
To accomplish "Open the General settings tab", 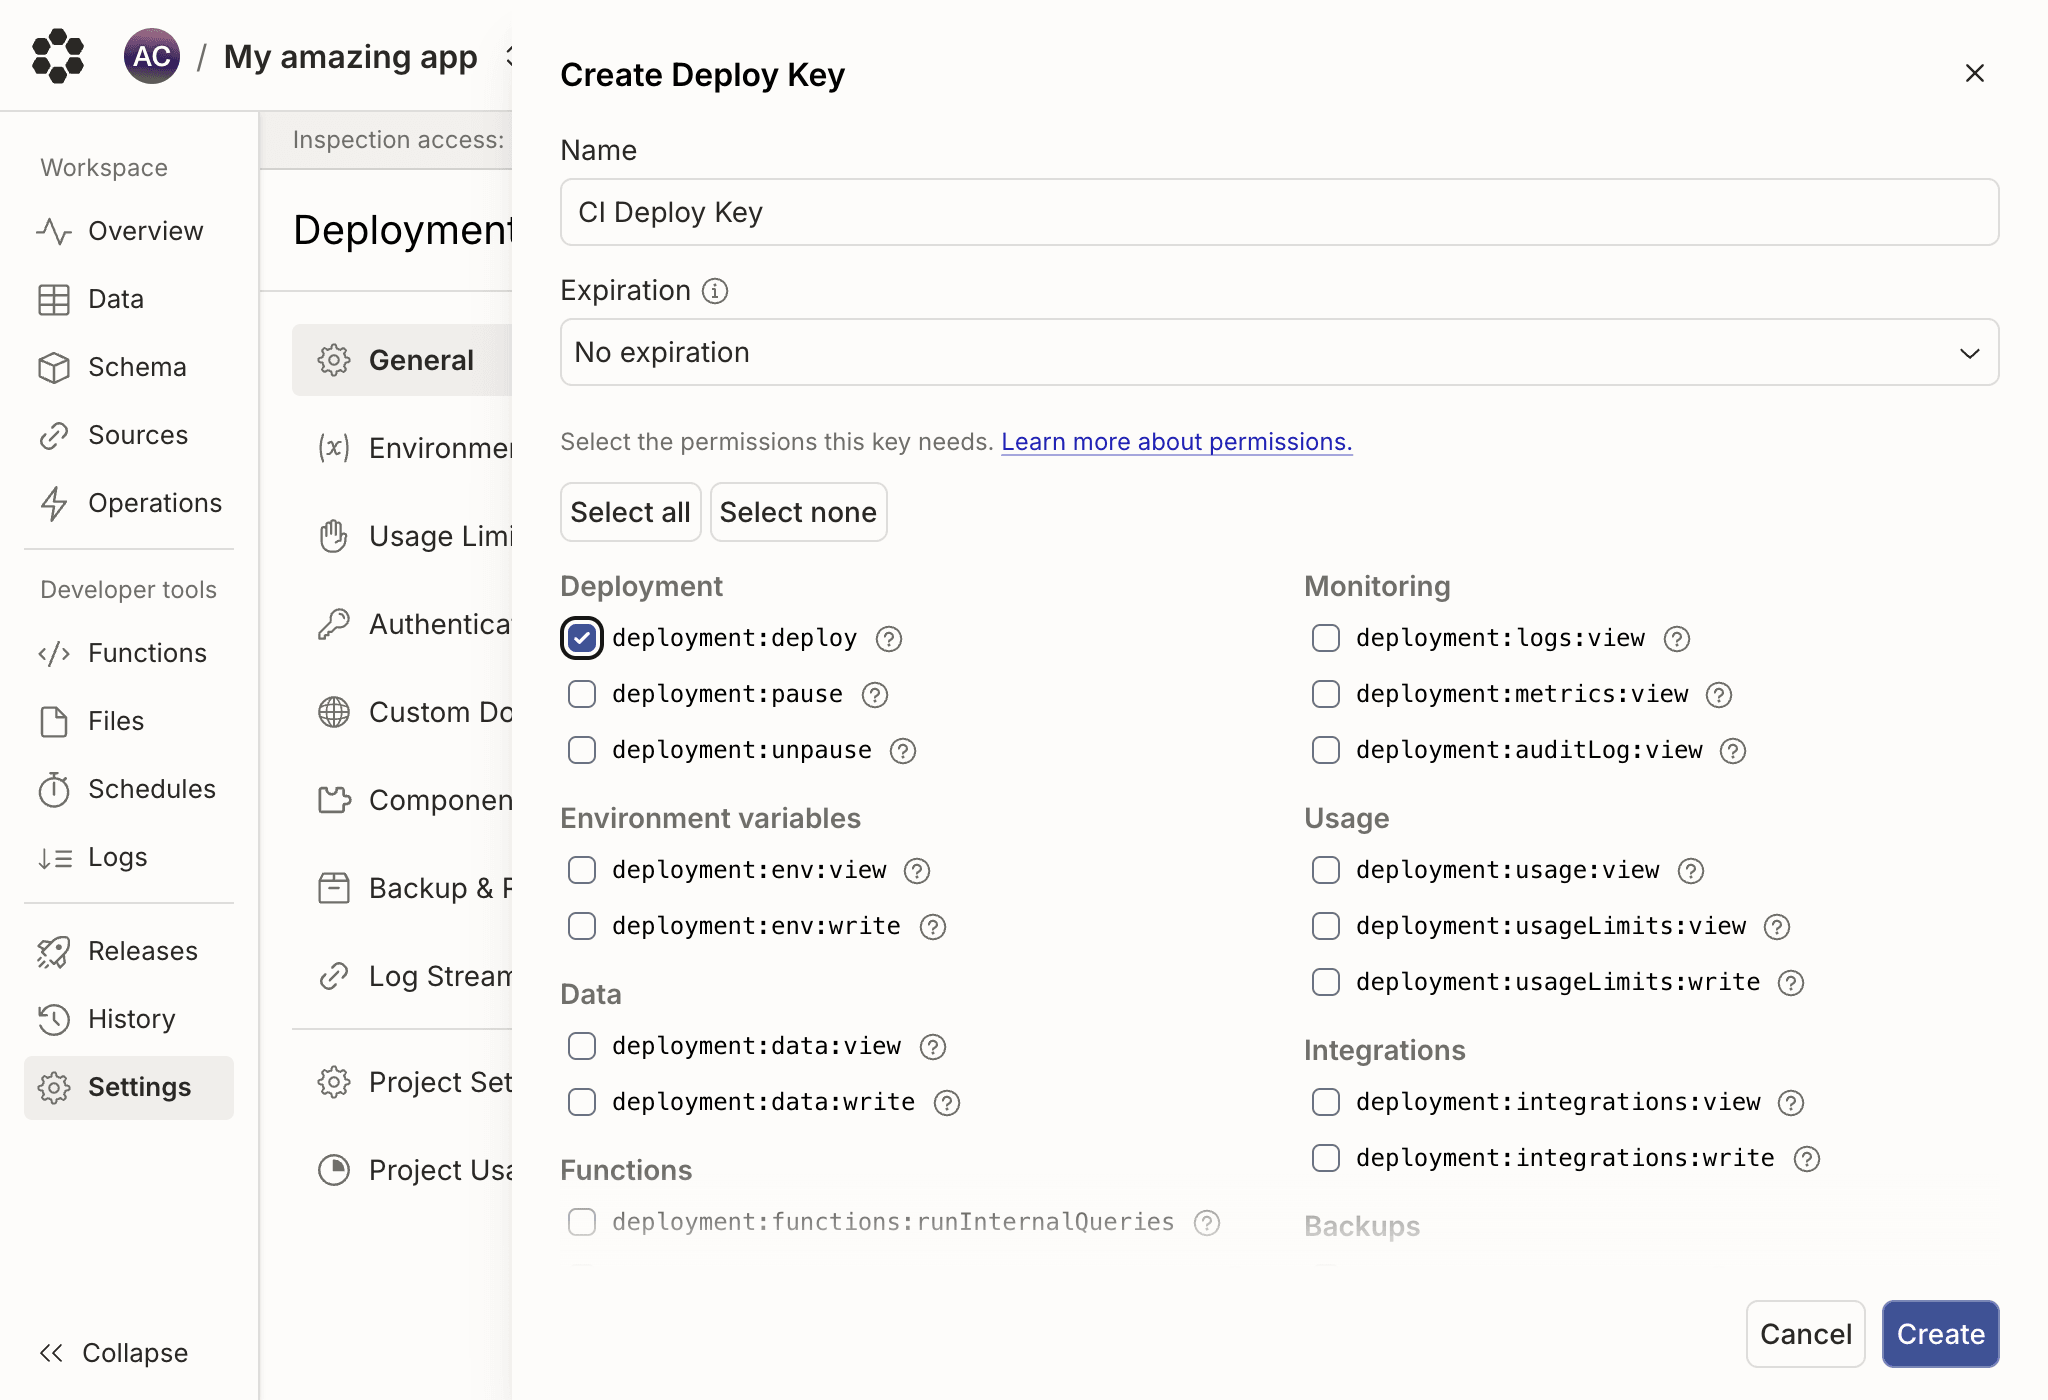I will pyautogui.click(x=402, y=360).
